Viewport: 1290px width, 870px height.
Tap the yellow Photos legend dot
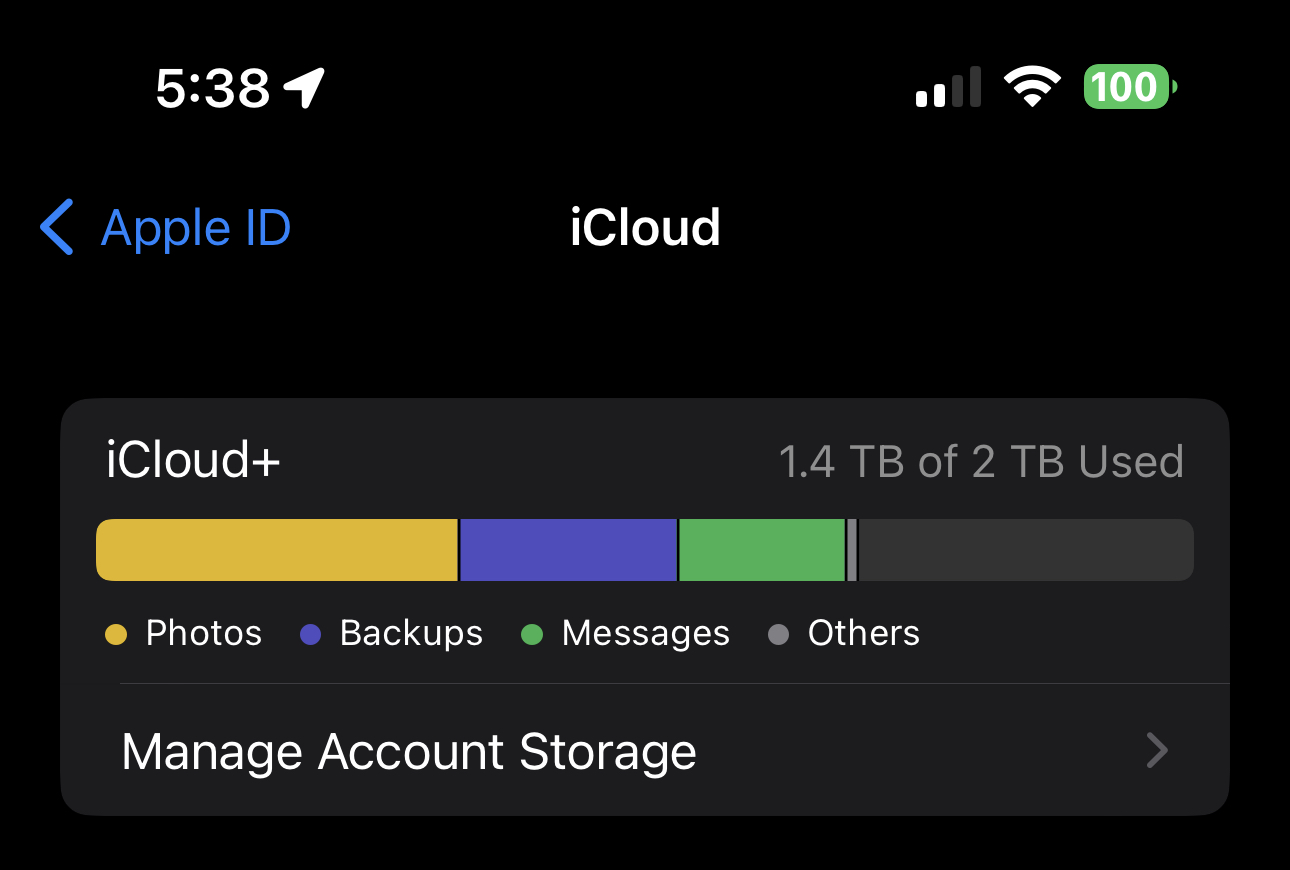(x=117, y=634)
